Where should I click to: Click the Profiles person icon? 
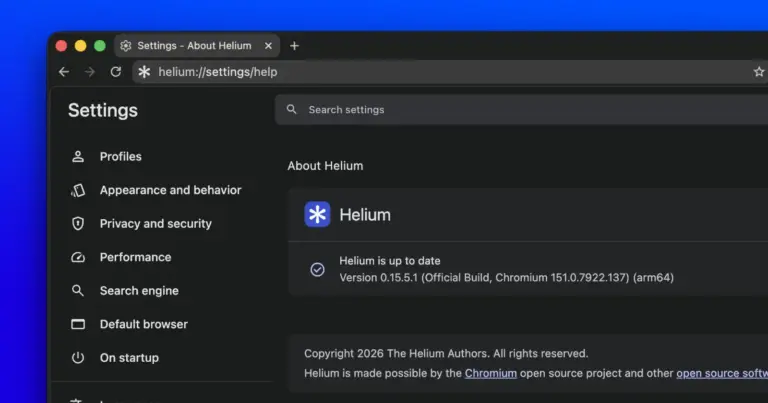(x=78, y=157)
